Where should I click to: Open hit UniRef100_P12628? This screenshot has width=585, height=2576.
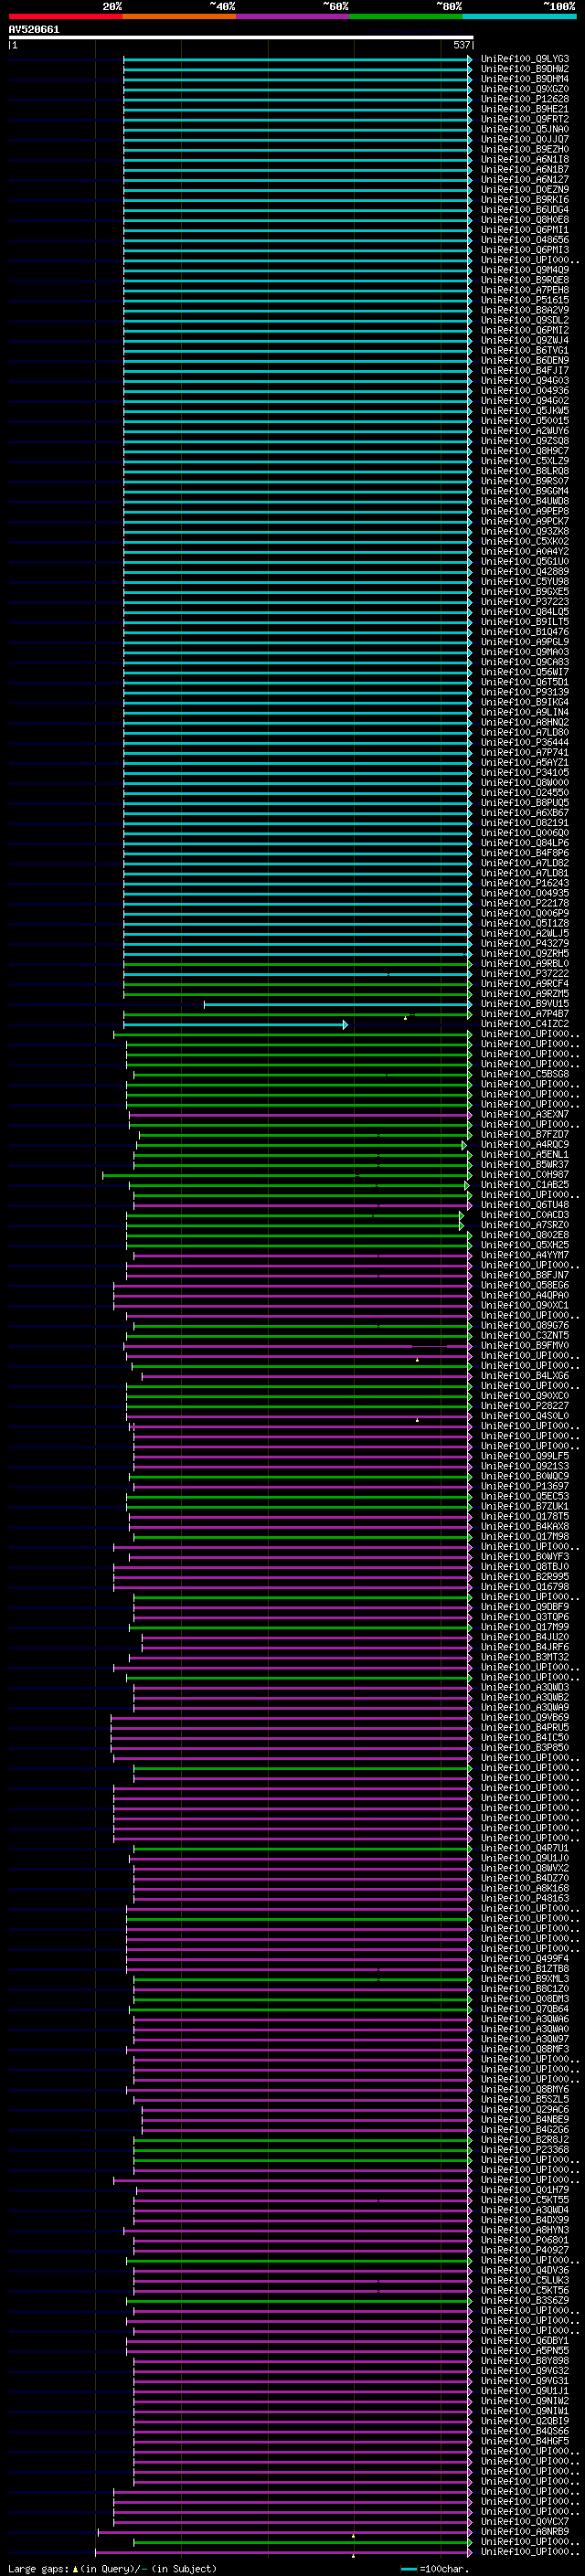point(525,99)
